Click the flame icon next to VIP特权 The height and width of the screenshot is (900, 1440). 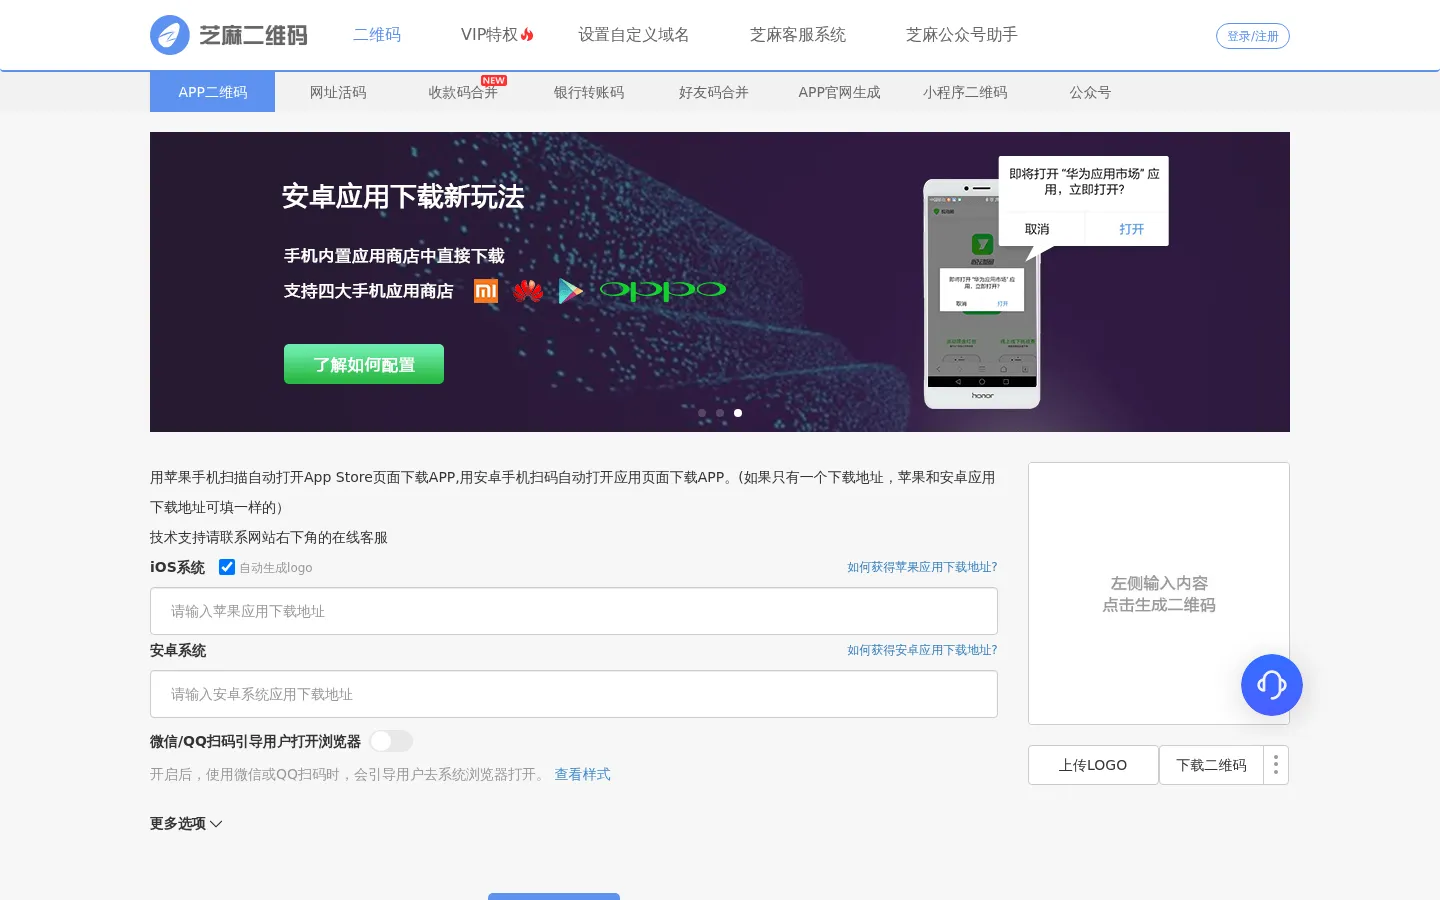click(x=527, y=35)
